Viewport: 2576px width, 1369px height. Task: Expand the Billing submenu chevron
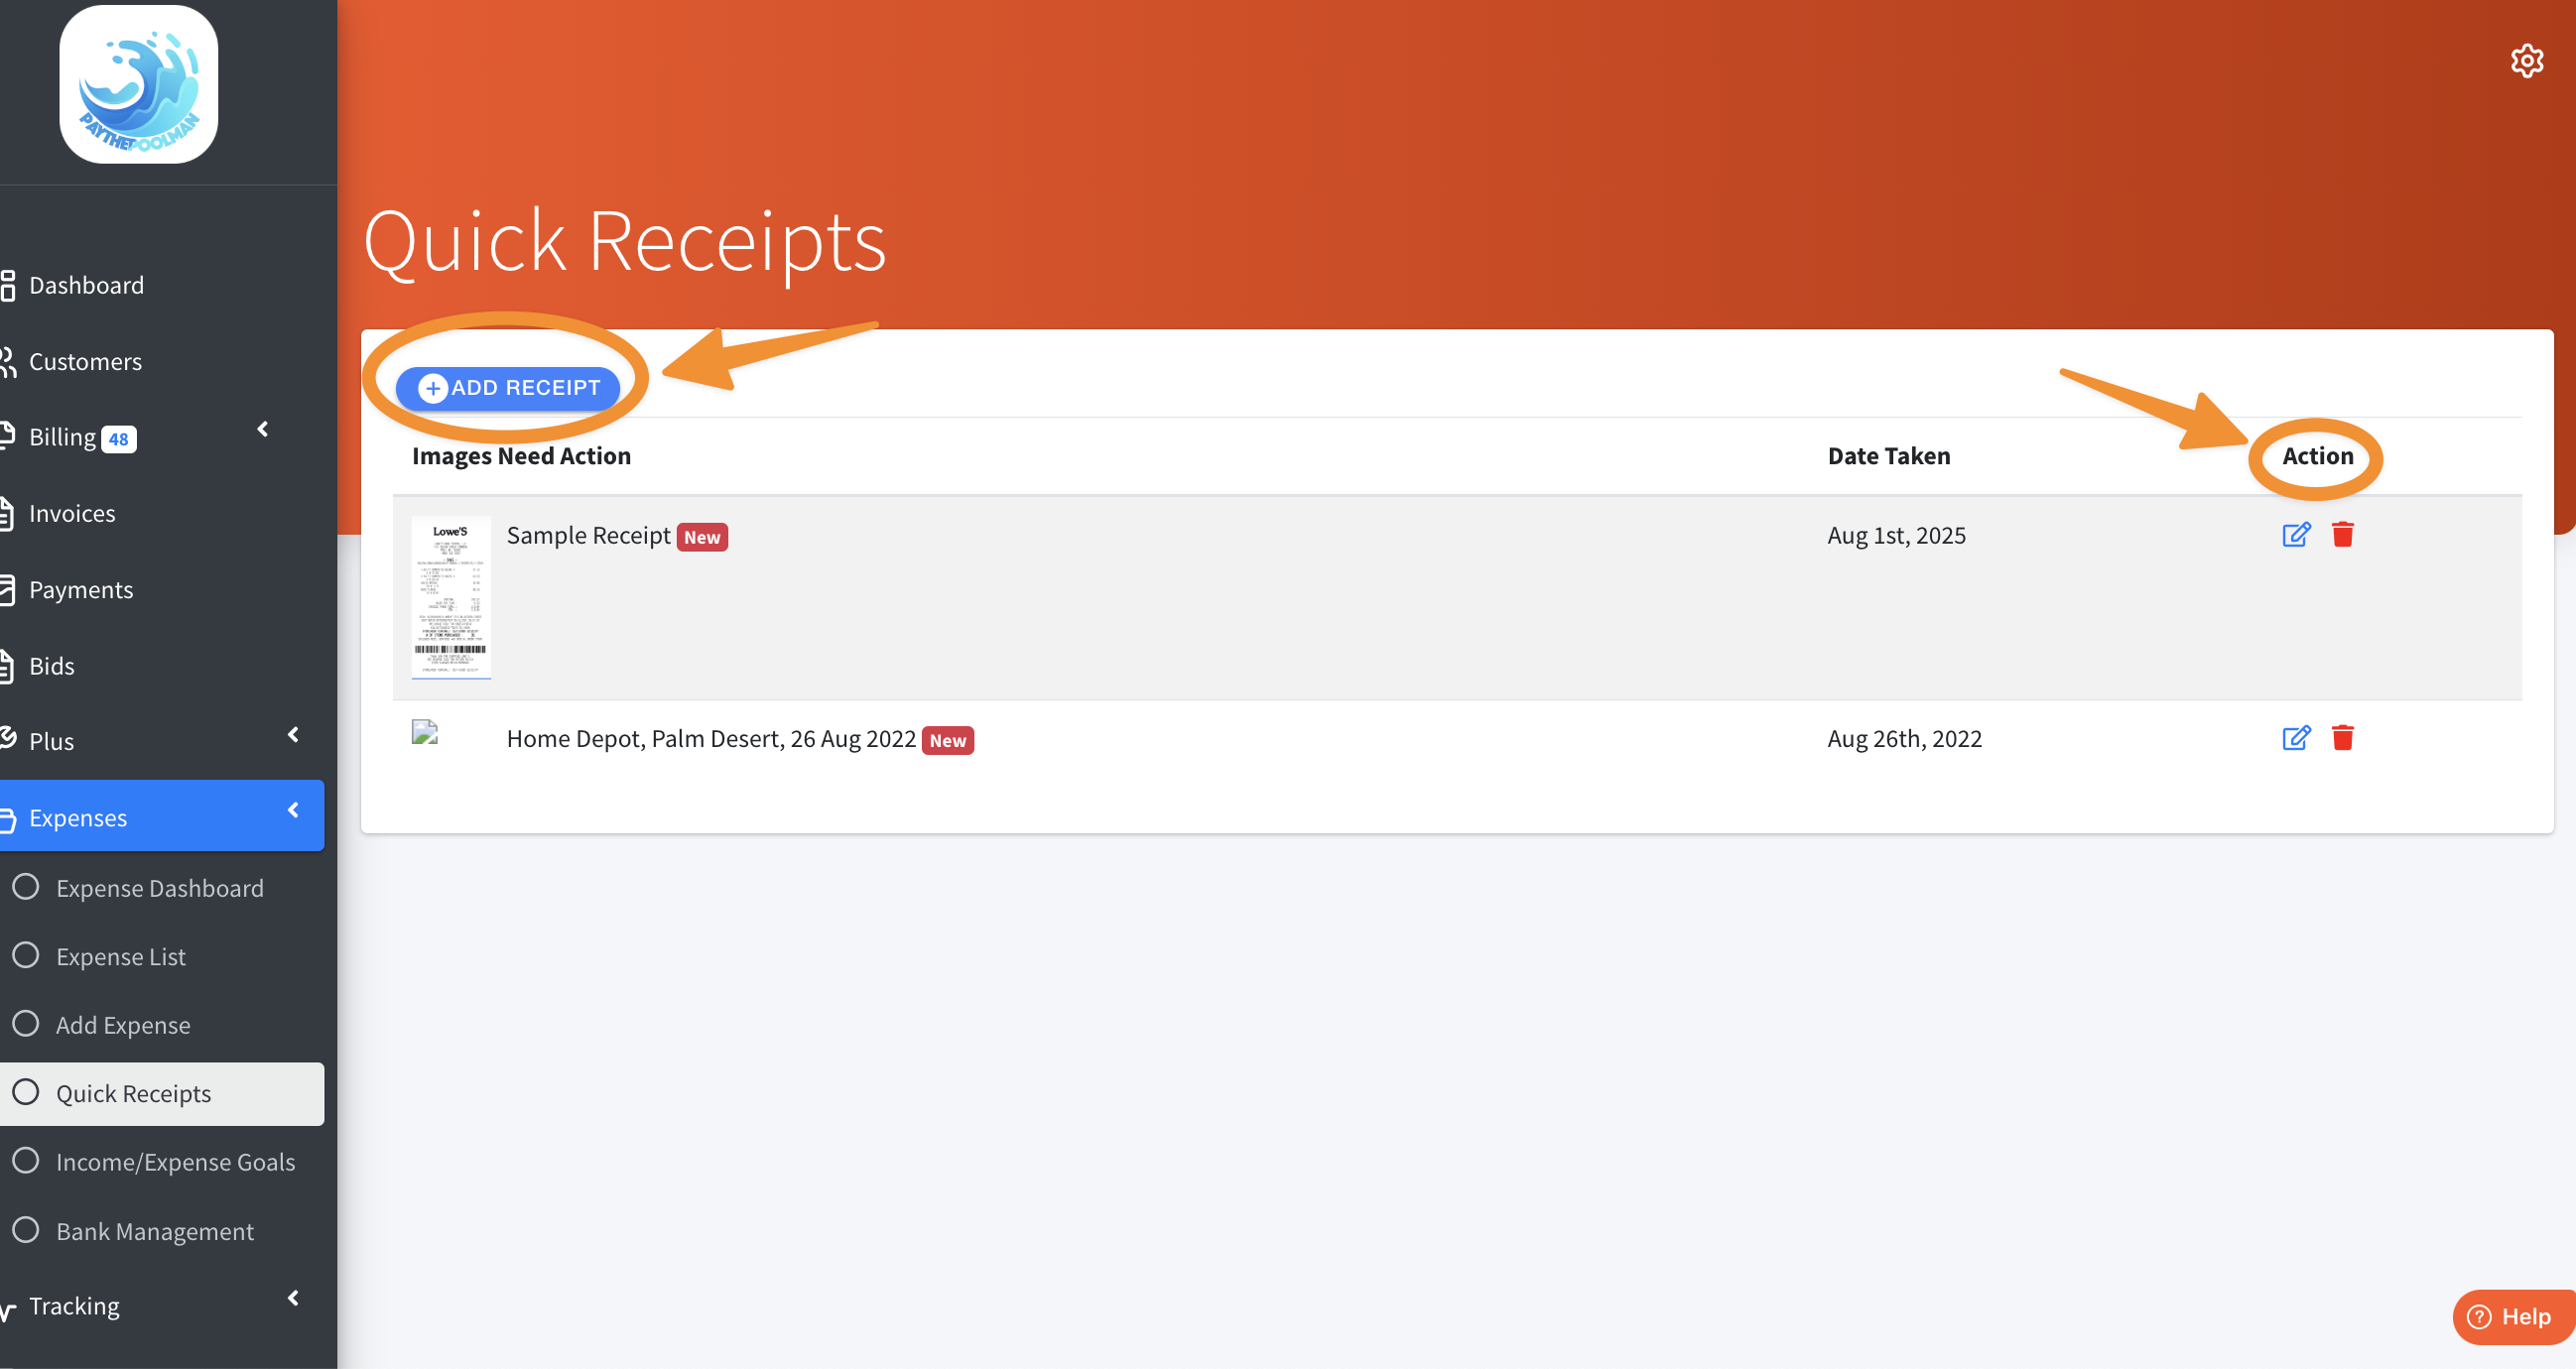pos(263,429)
